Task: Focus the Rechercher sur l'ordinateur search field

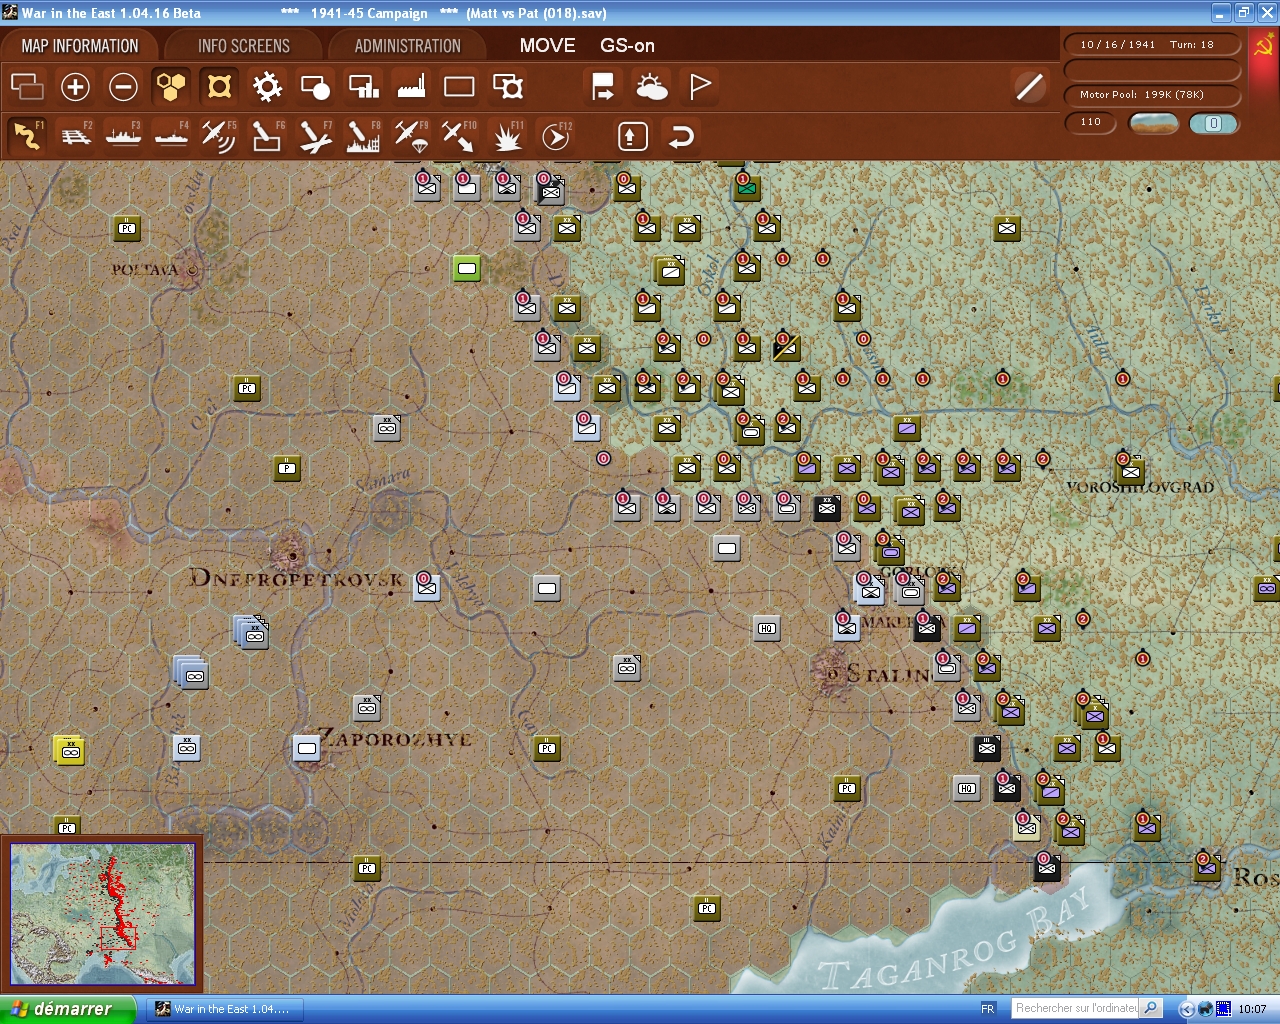Action: (1076, 1009)
